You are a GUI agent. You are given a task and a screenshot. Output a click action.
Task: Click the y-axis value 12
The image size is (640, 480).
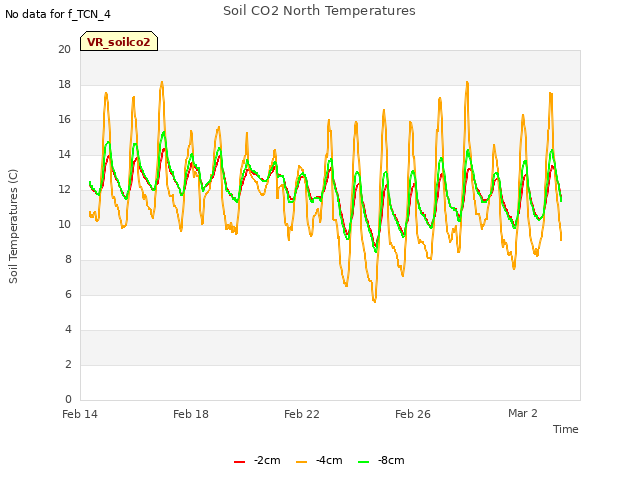[x=64, y=190]
